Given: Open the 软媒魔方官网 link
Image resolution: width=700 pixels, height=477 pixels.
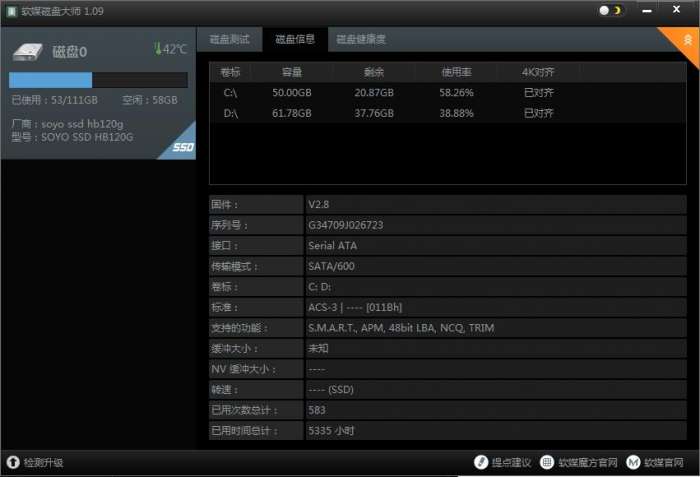Looking at the screenshot, I should click(x=588, y=462).
